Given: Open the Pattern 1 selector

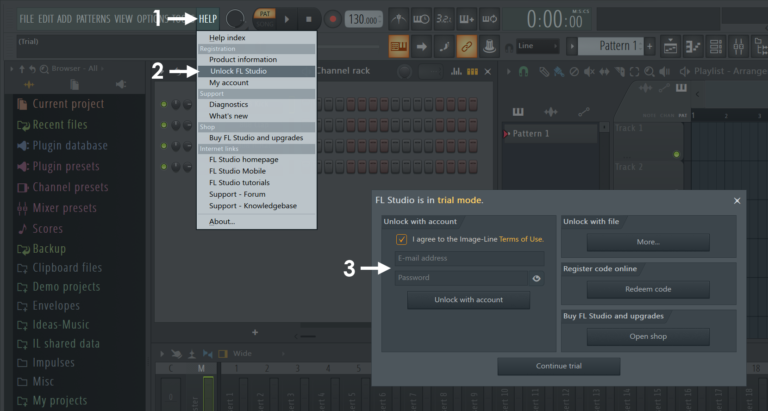Looking at the screenshot, I should point(610,47).
